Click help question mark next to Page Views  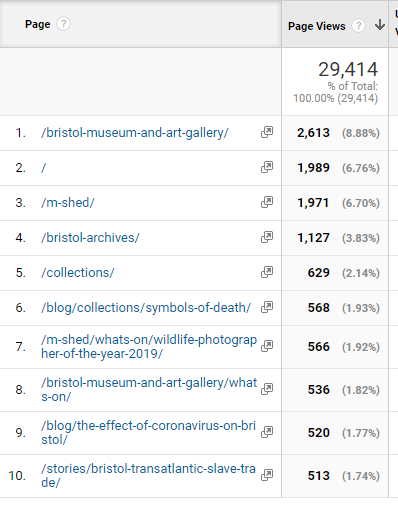point(359,26)
